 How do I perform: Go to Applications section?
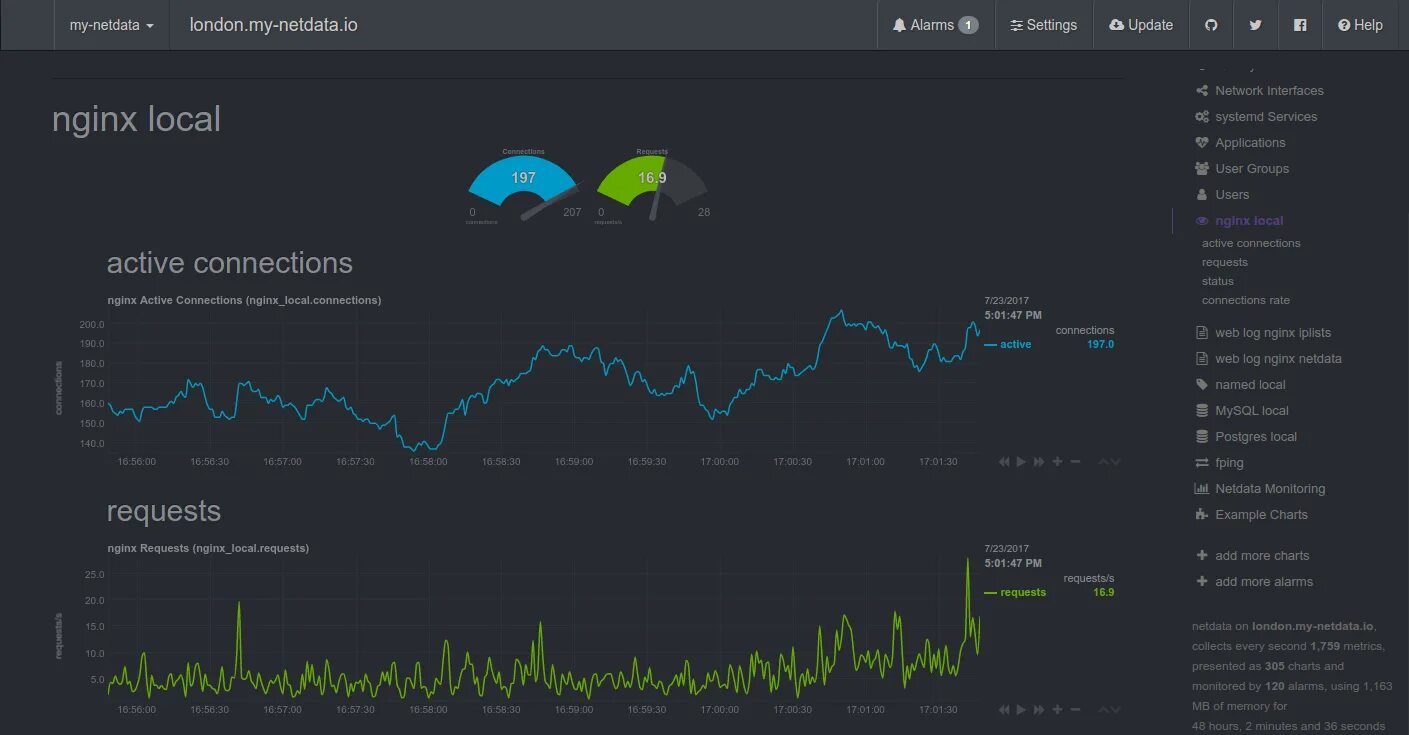pos(1240,142)
